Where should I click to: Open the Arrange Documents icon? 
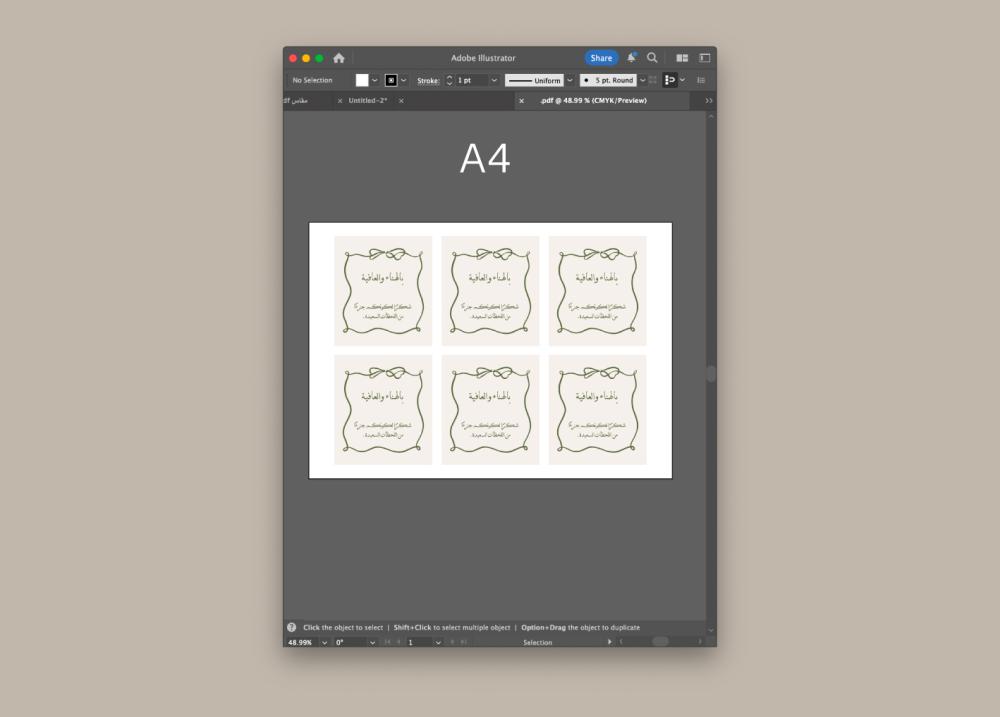[682, 58]
